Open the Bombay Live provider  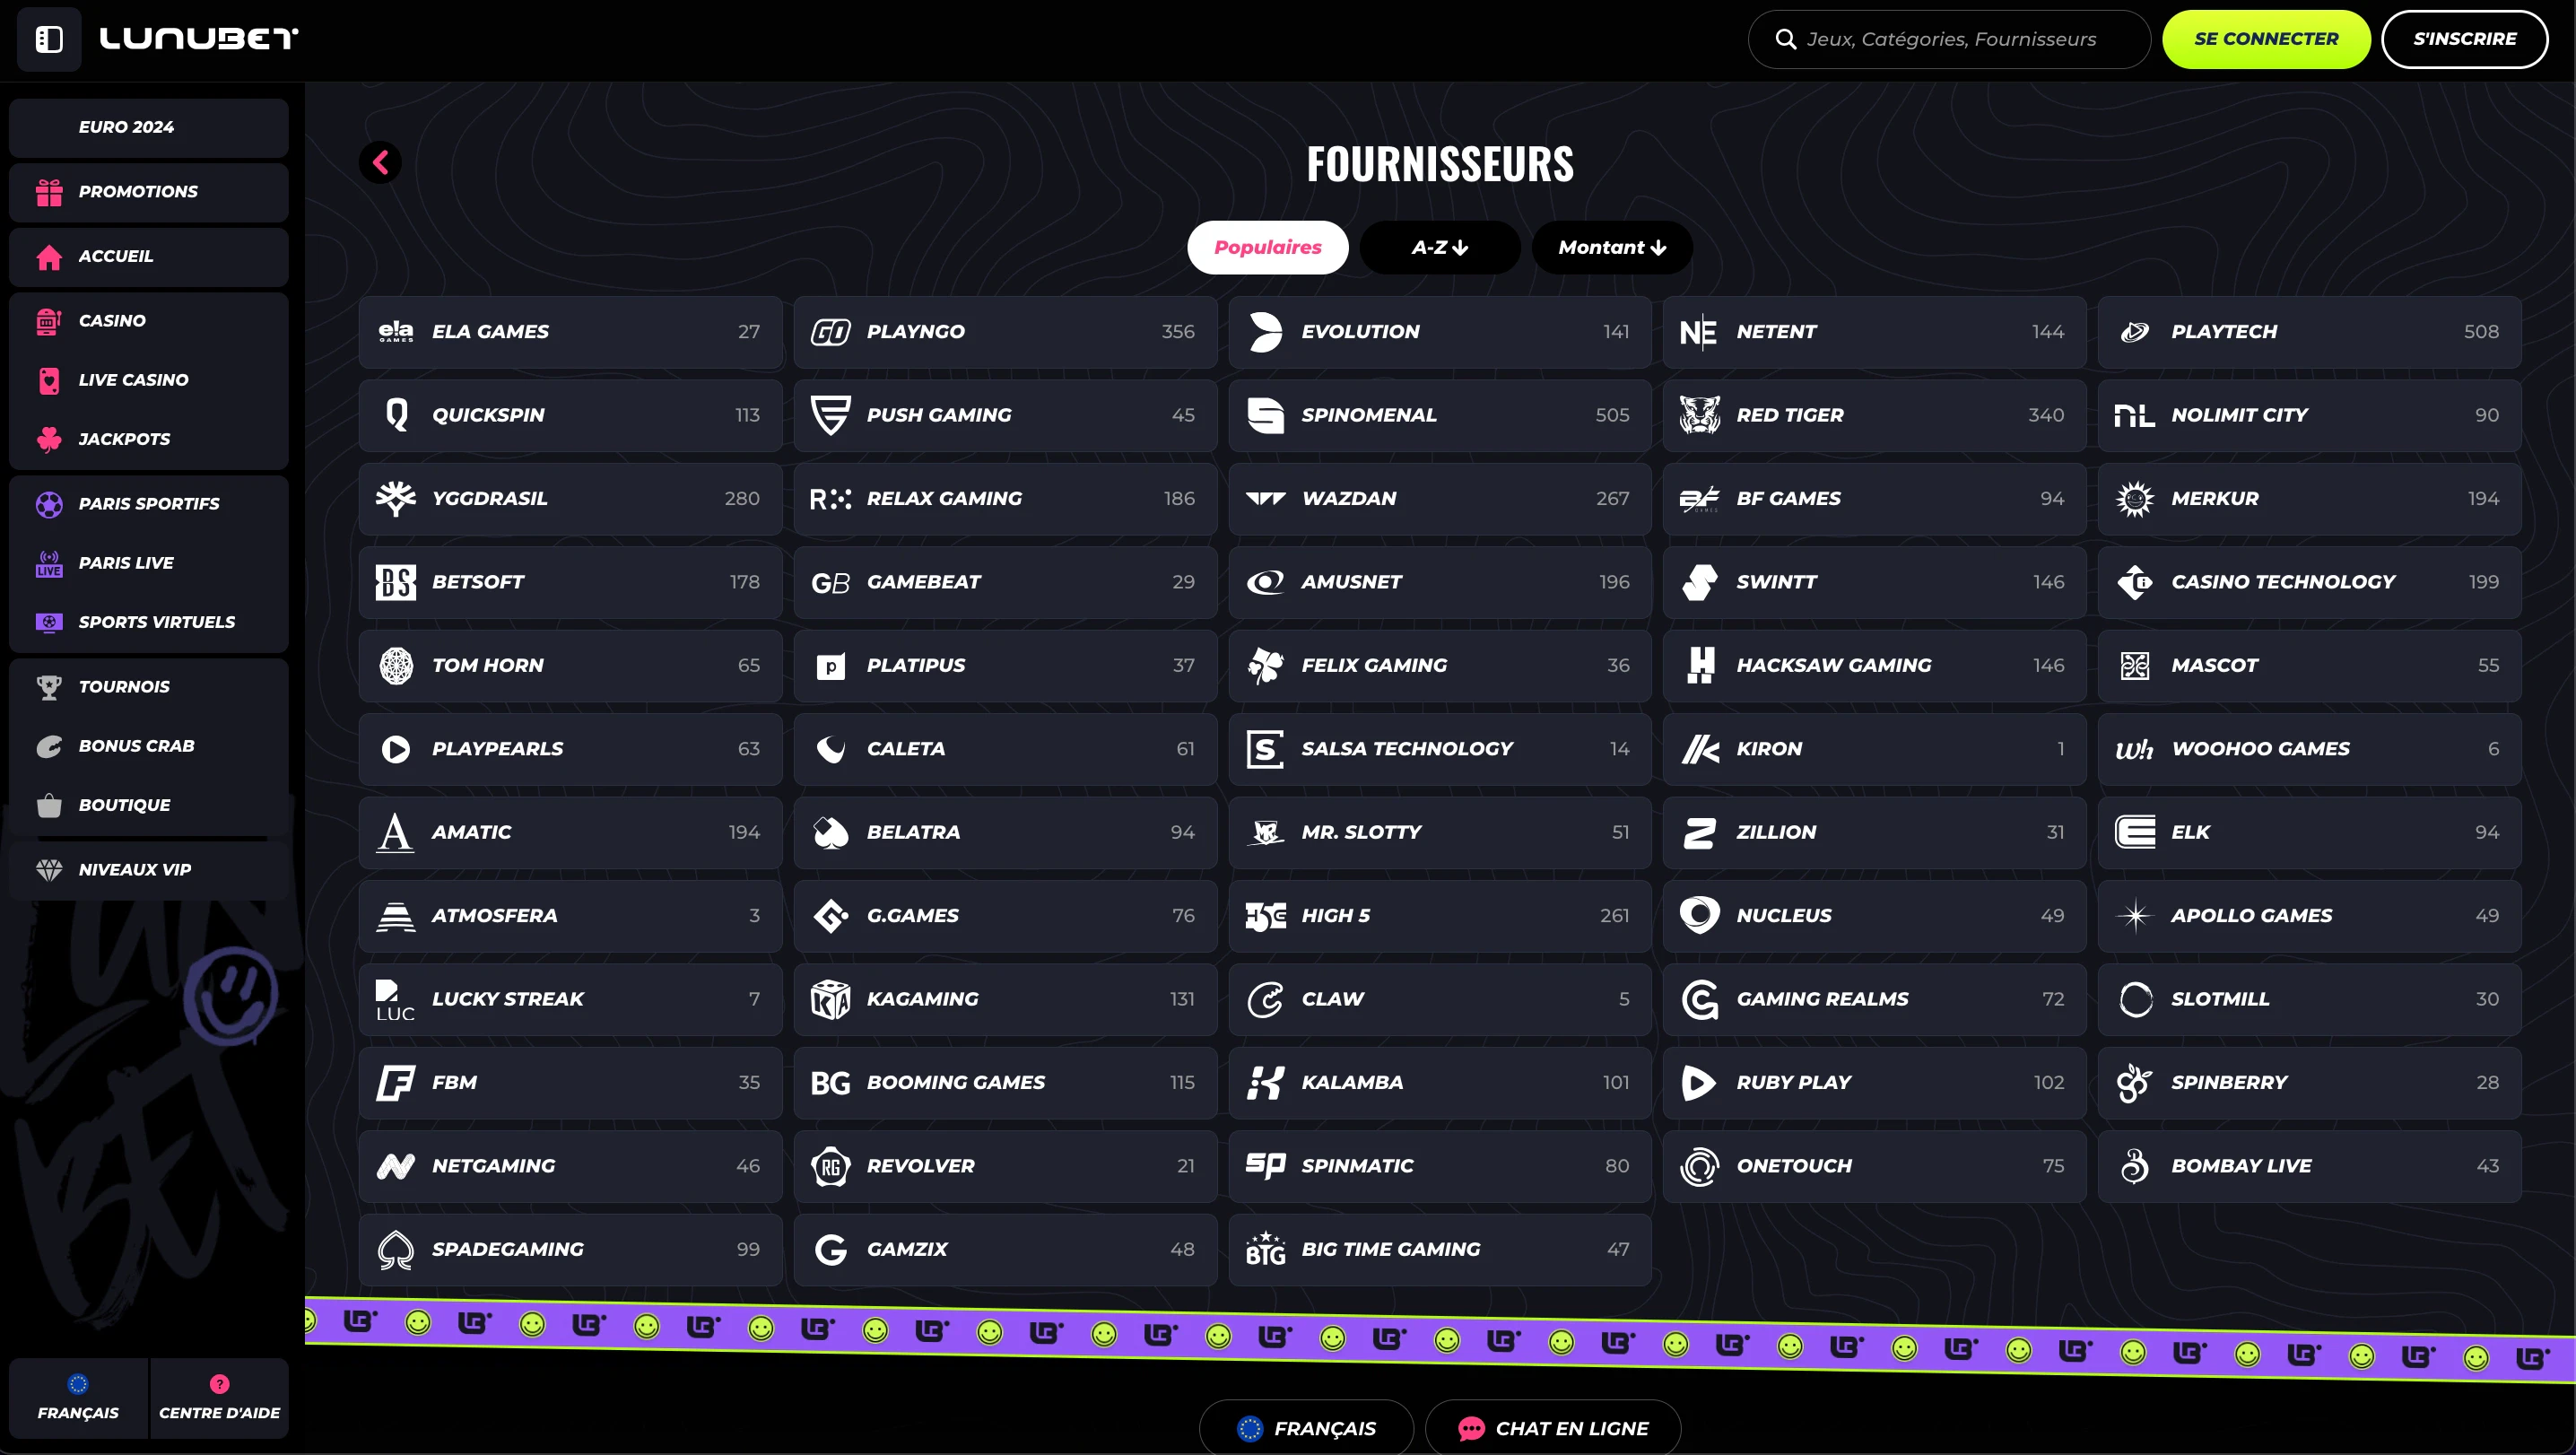pos(2309,1166)
